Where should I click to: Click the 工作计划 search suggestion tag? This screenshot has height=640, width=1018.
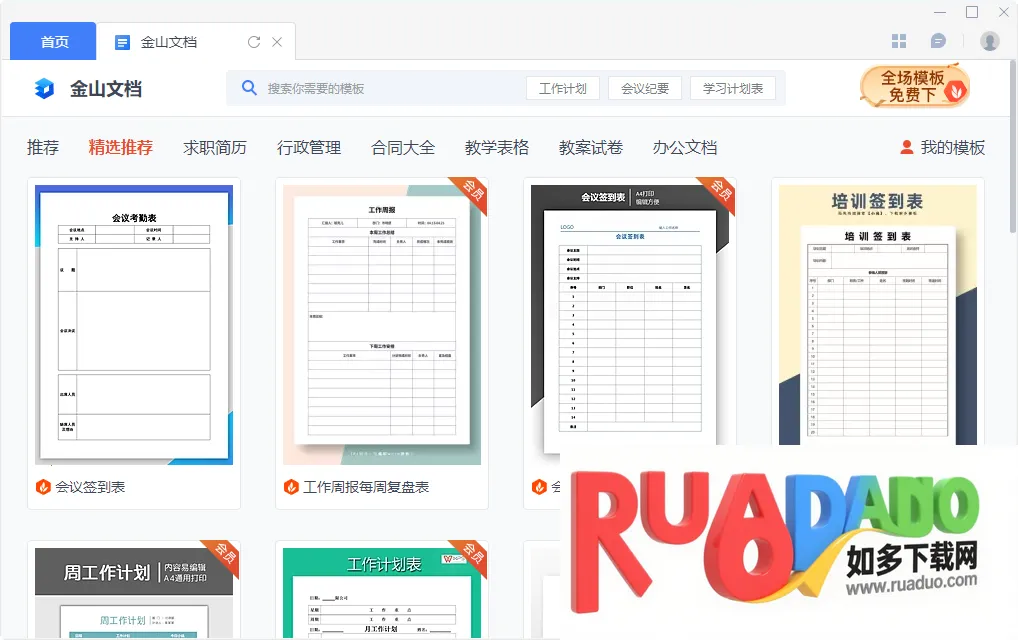click(562, 88)
